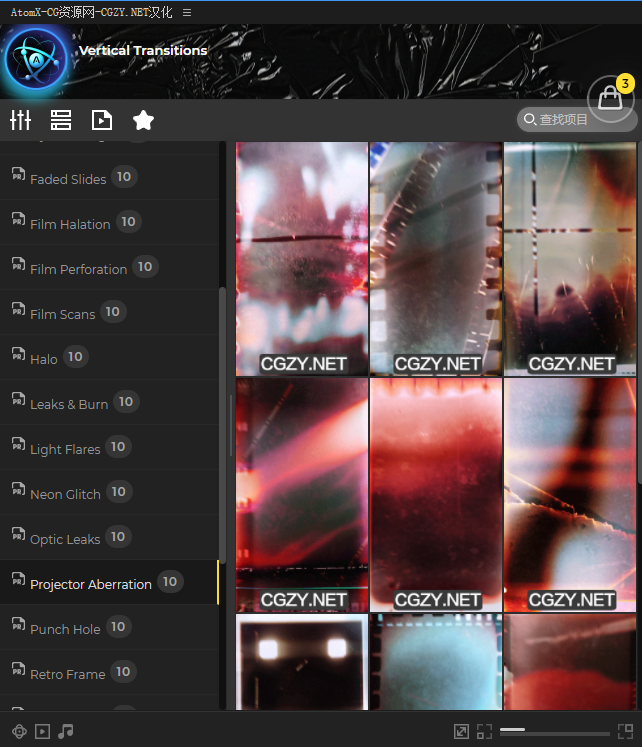The image size is (642, 747).
Task: Adjust the thumbnail size slider
Action: (x=555, y=730)
